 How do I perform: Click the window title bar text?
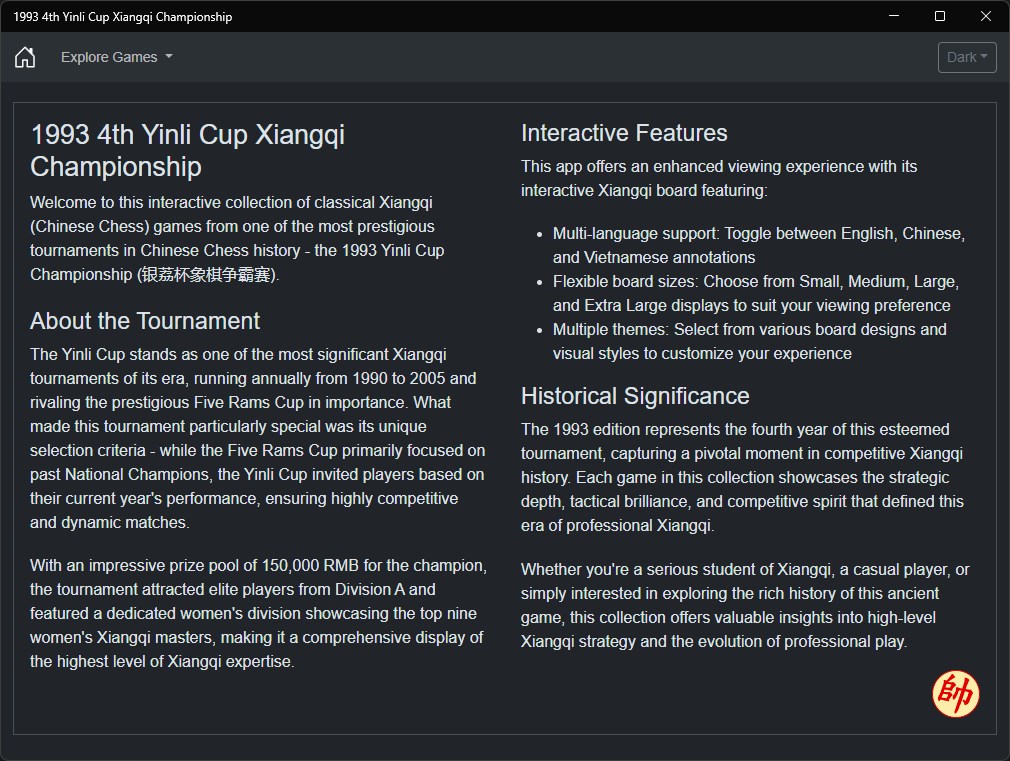(x=123, y=17)
